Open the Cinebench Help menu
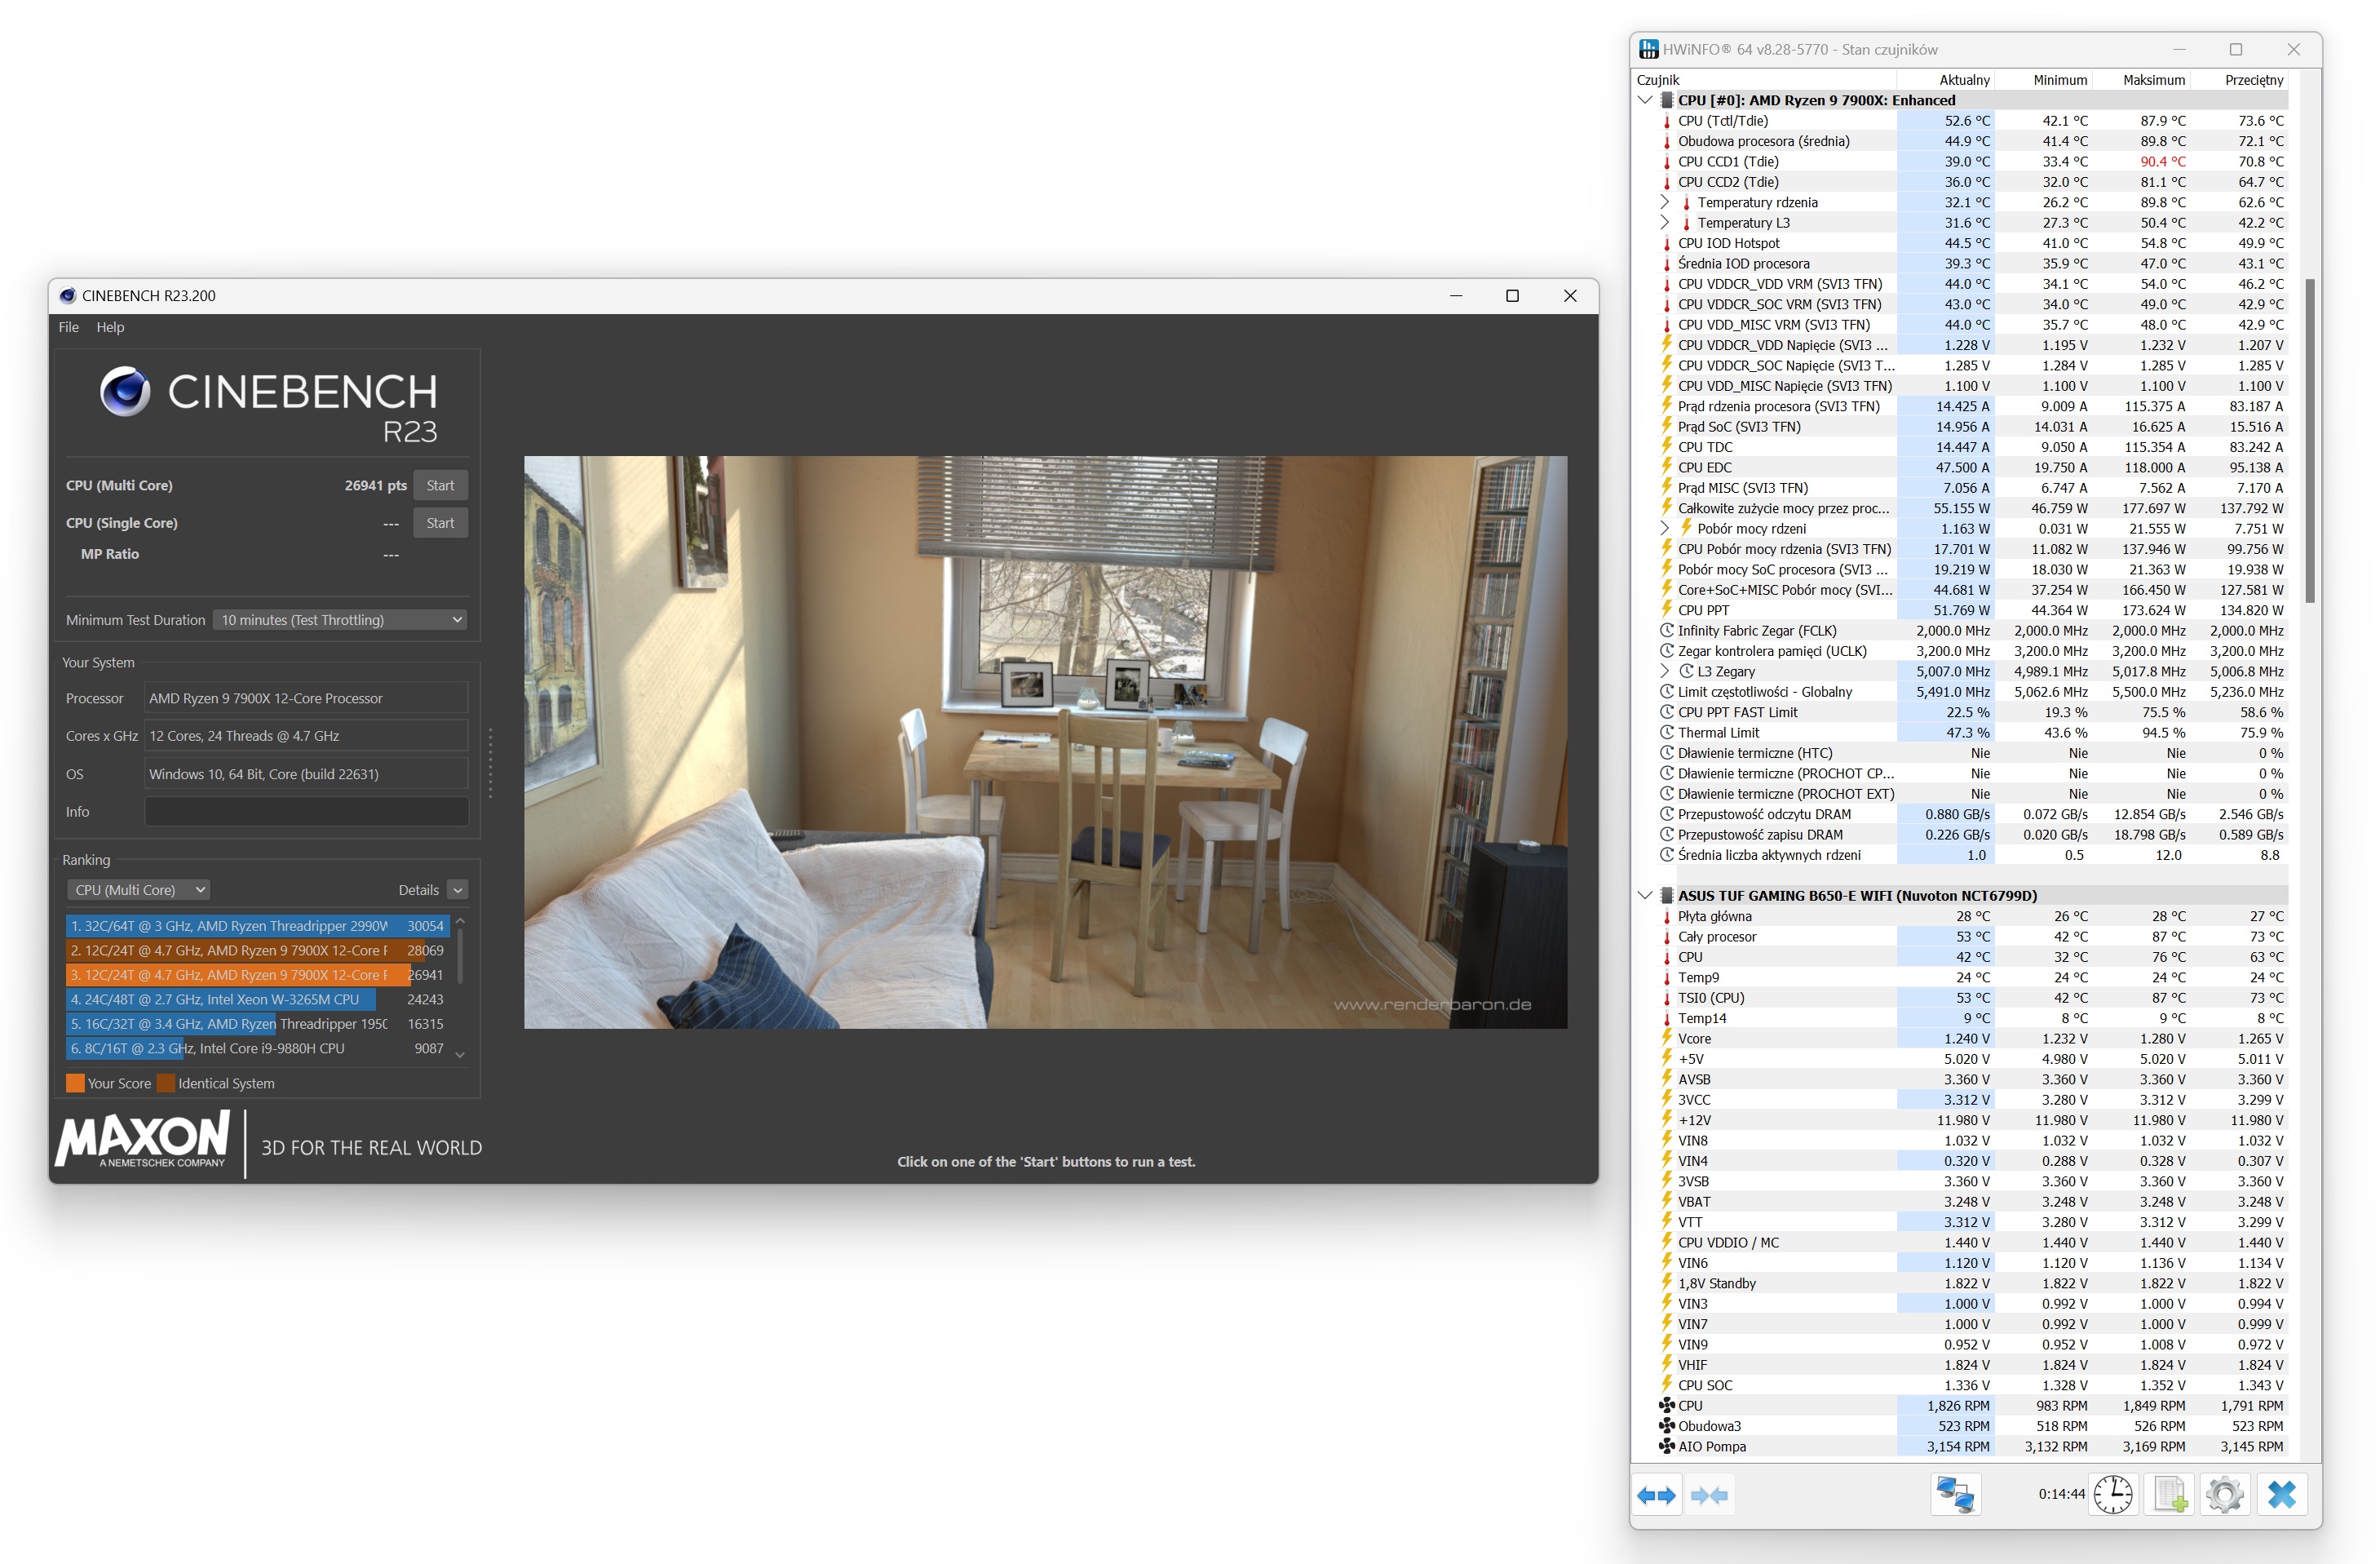Image resolution: width=2380 pixels, height=1564 pixels. [110, 327]
